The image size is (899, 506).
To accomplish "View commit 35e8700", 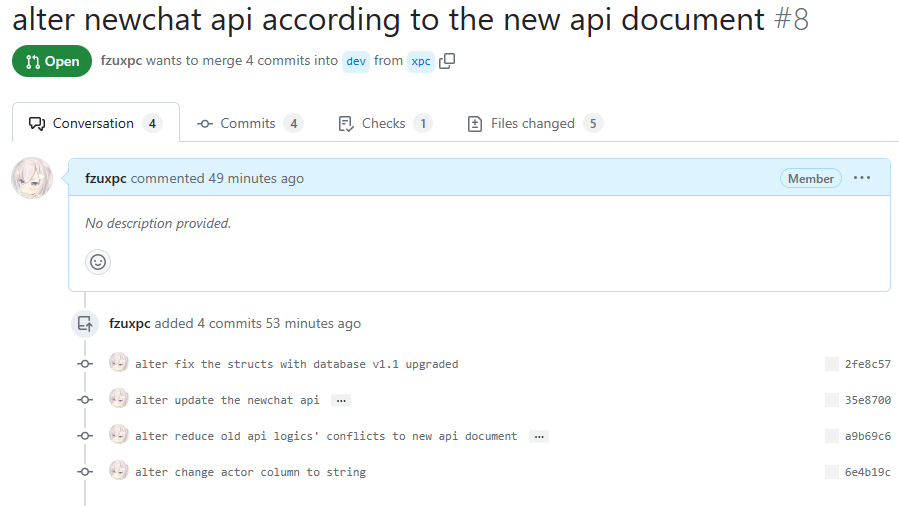I will 867,400.
